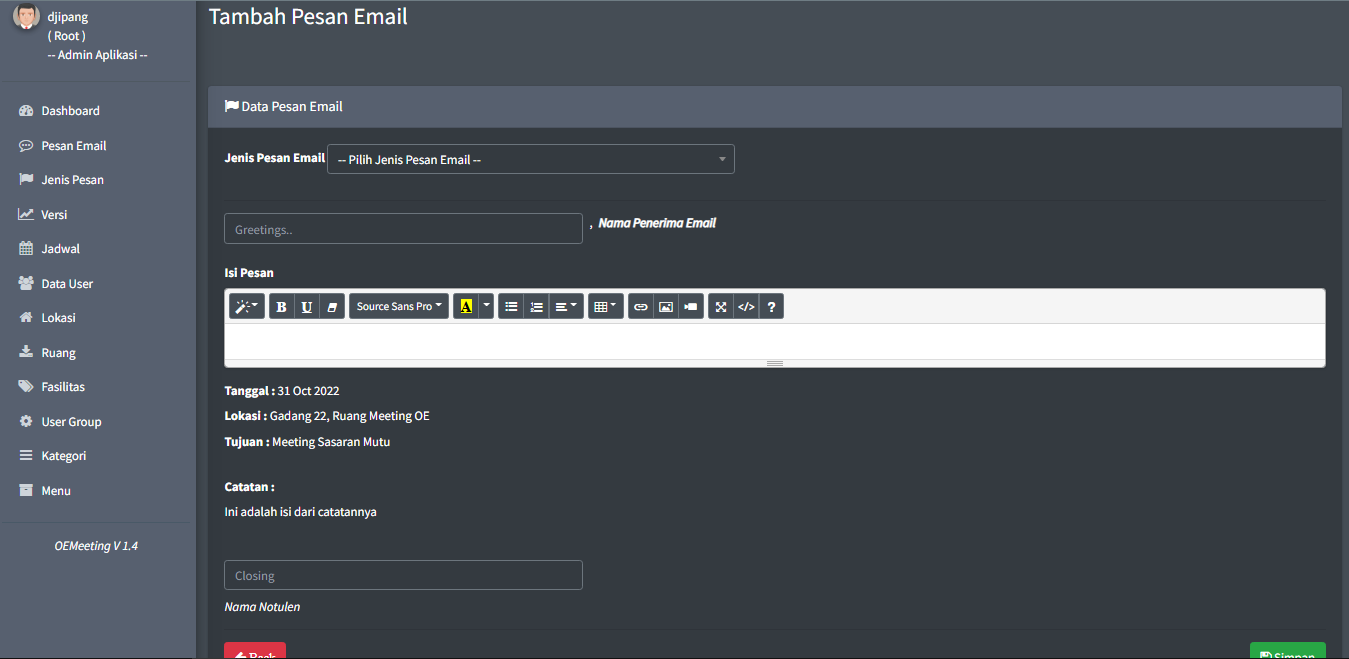Open code view with the </> icon
This screenshot has width=1349, height=659.
point(746,307)
